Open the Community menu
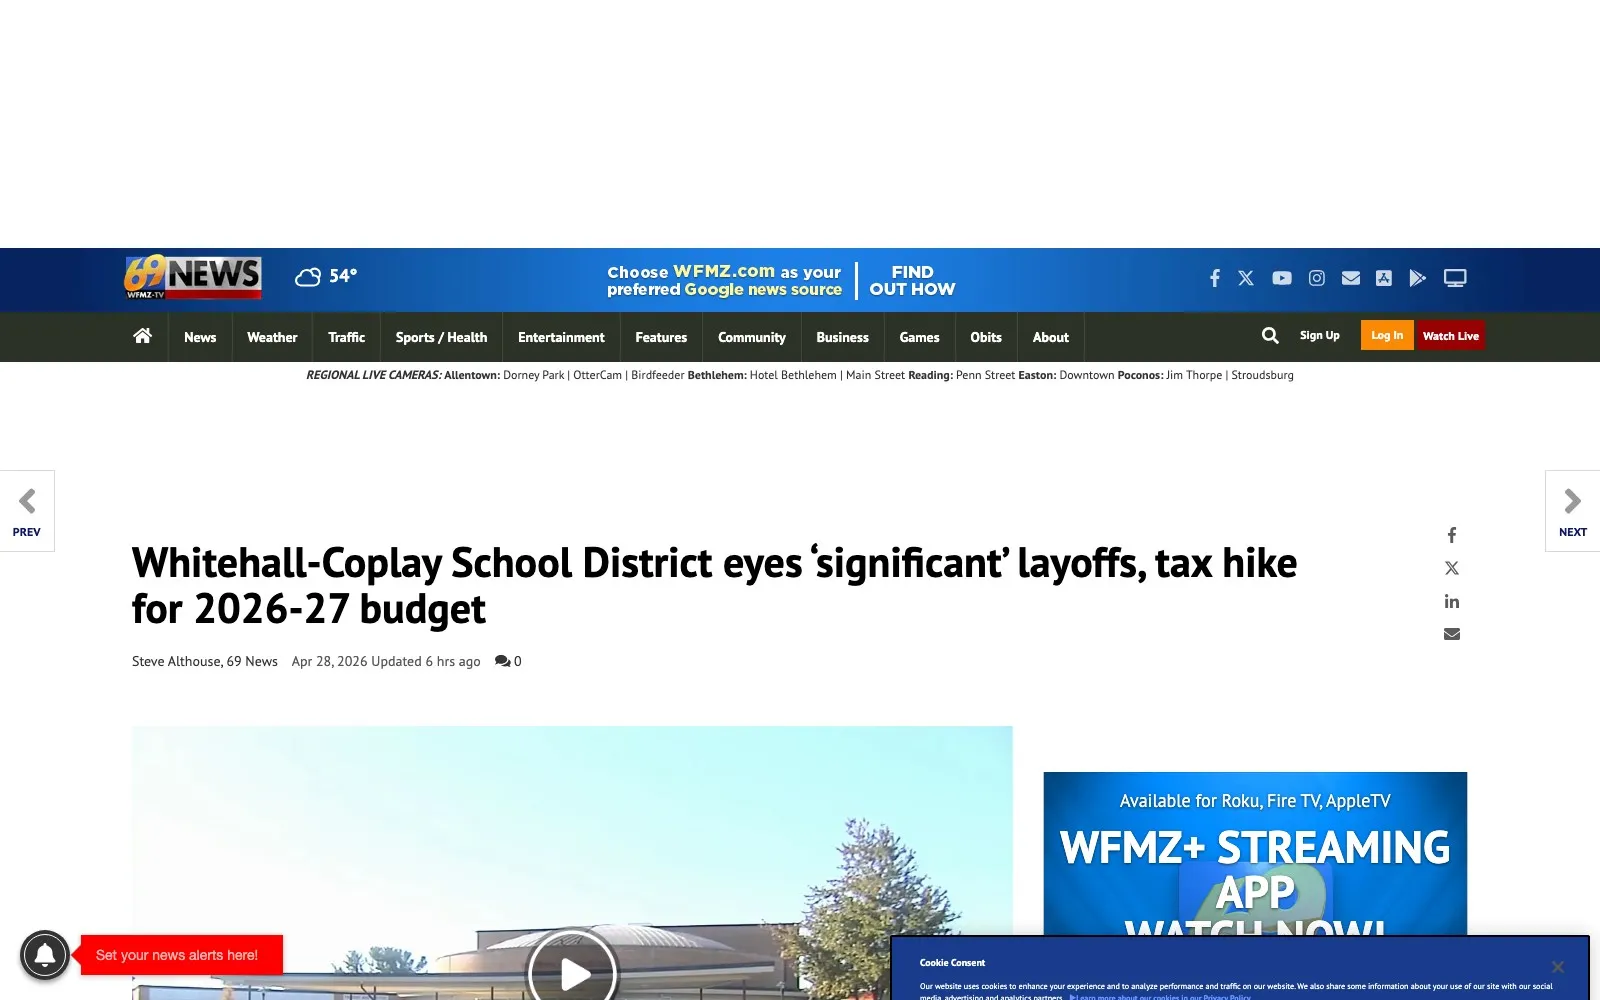This screenshot has width=1600, height=1000. click(752, 337)
